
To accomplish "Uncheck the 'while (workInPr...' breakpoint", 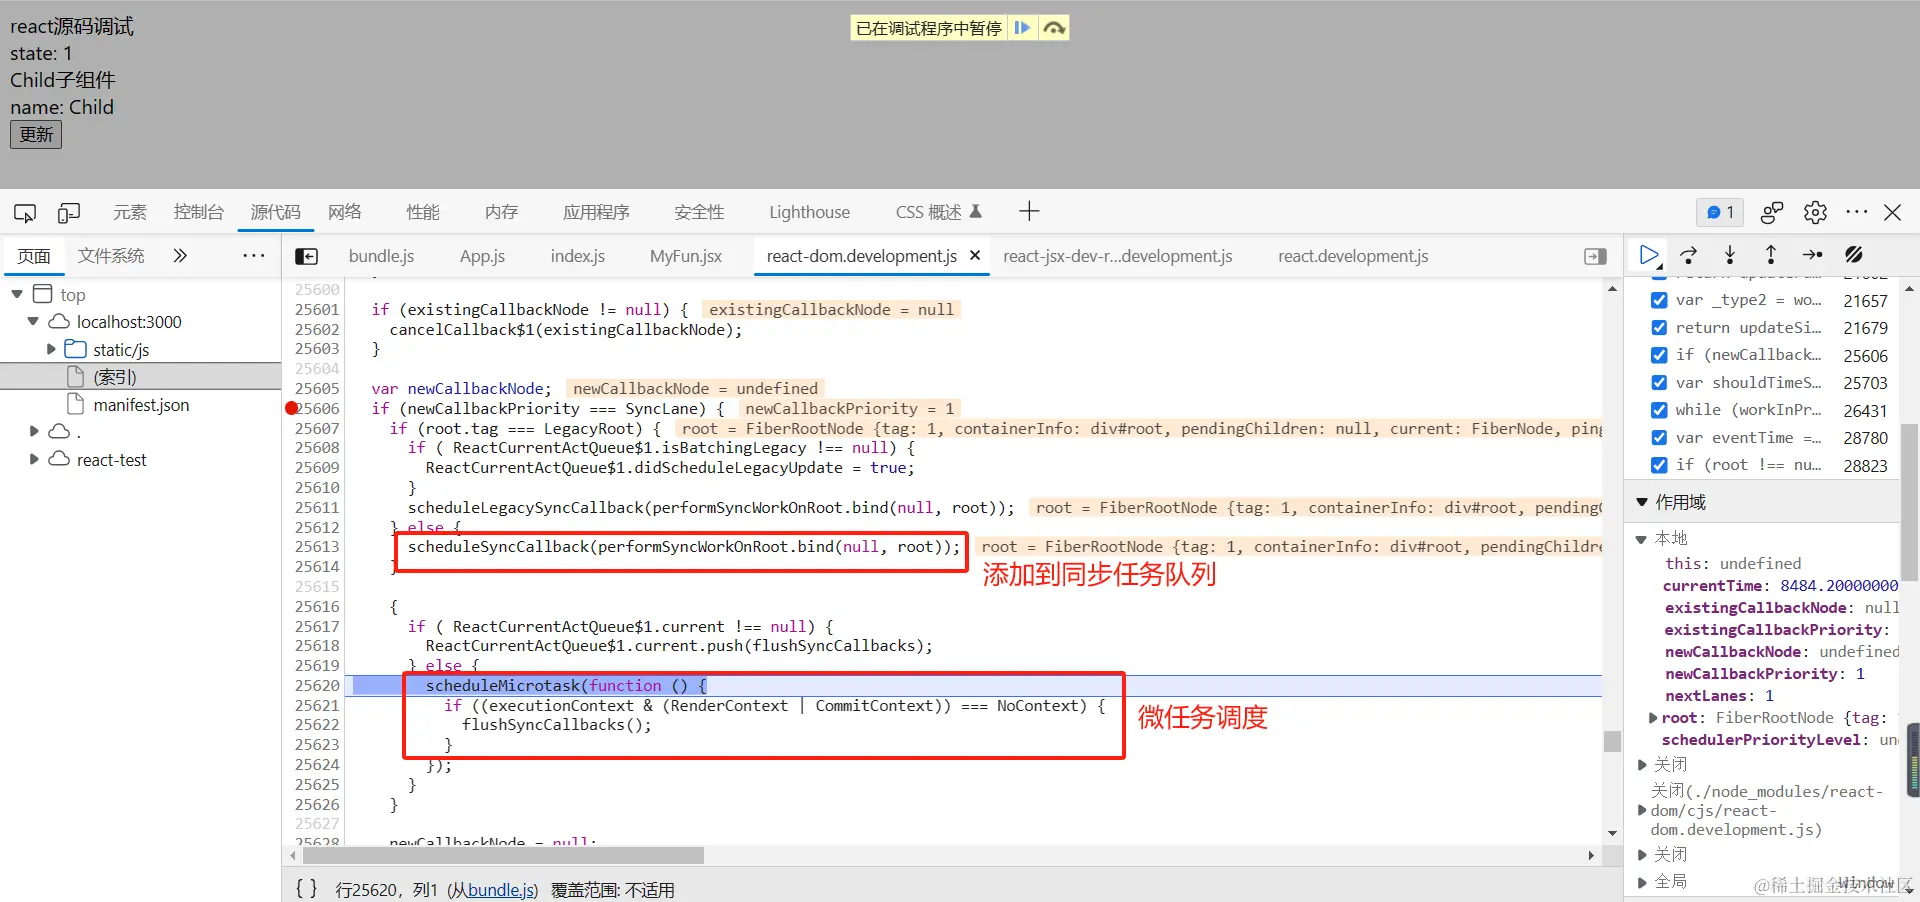I will click(1659, 410).
